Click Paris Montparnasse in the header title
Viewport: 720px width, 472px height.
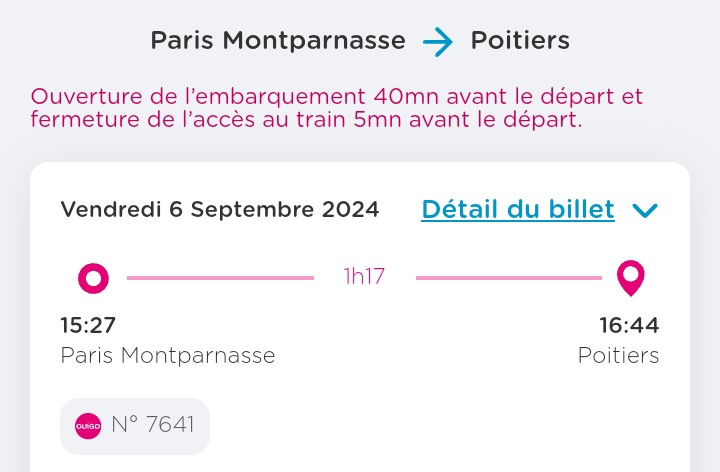278,40
